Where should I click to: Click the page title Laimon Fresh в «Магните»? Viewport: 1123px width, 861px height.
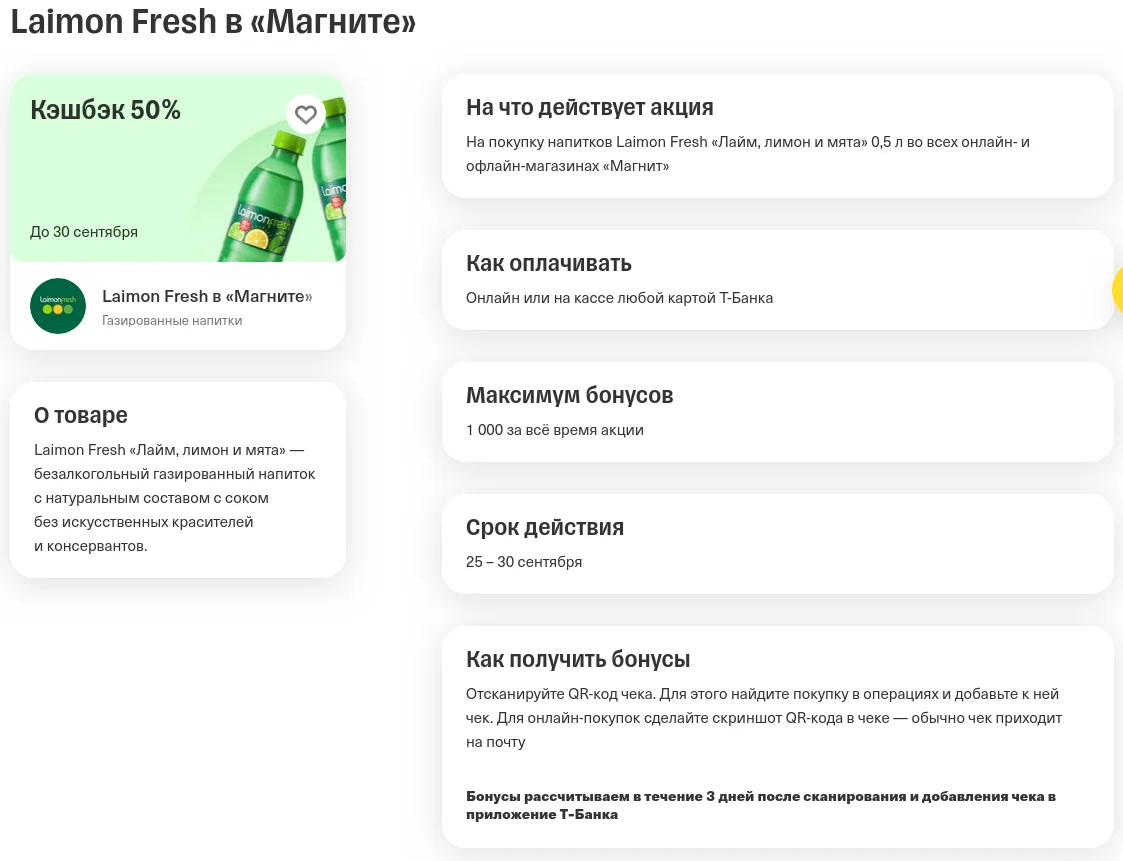pos(213,21)
